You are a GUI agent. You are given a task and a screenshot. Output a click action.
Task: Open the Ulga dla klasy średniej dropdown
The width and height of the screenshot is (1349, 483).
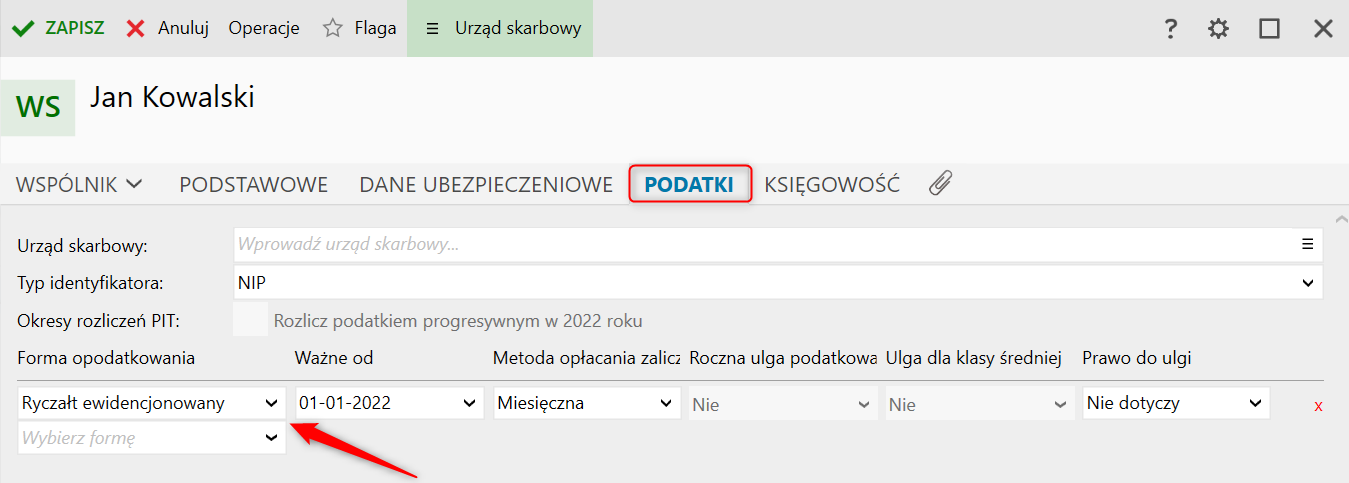(x=980, y=405)
